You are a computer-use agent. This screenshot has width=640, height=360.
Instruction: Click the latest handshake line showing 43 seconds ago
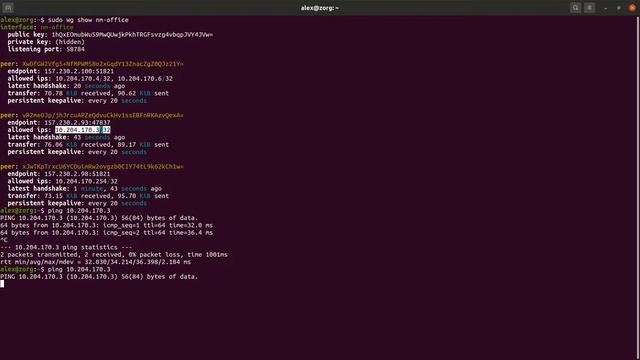[66, 137]
